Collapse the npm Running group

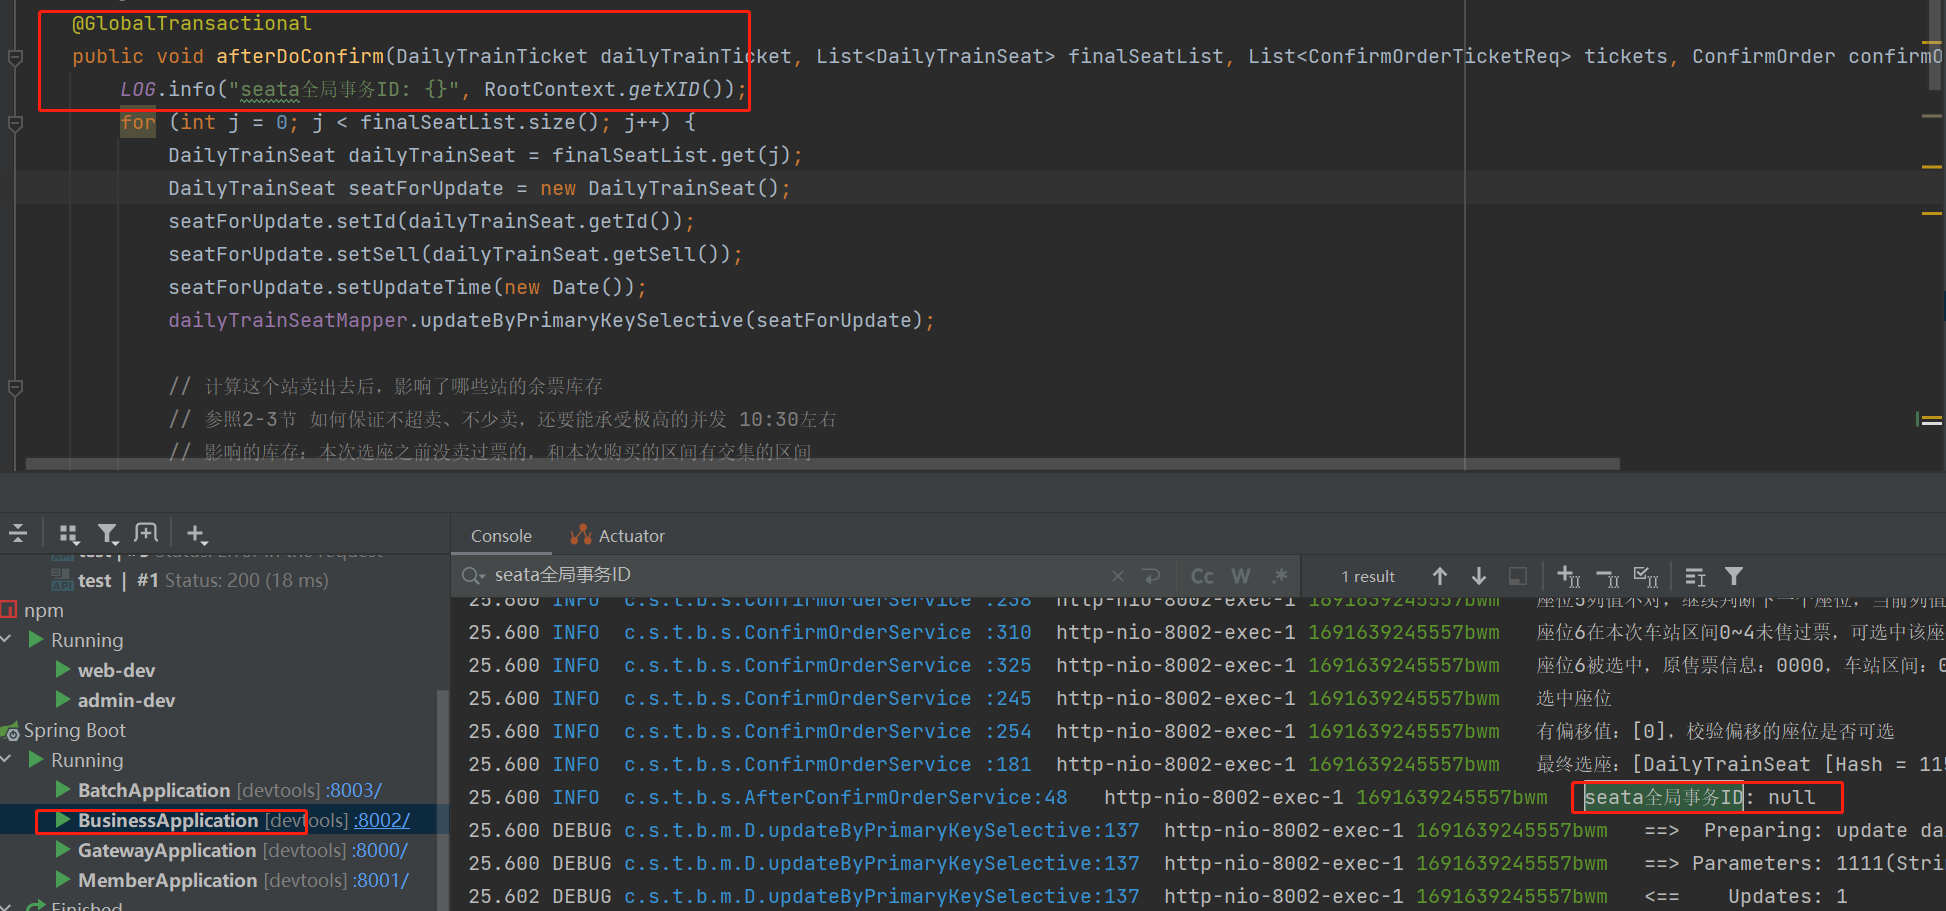click(7, 640)
